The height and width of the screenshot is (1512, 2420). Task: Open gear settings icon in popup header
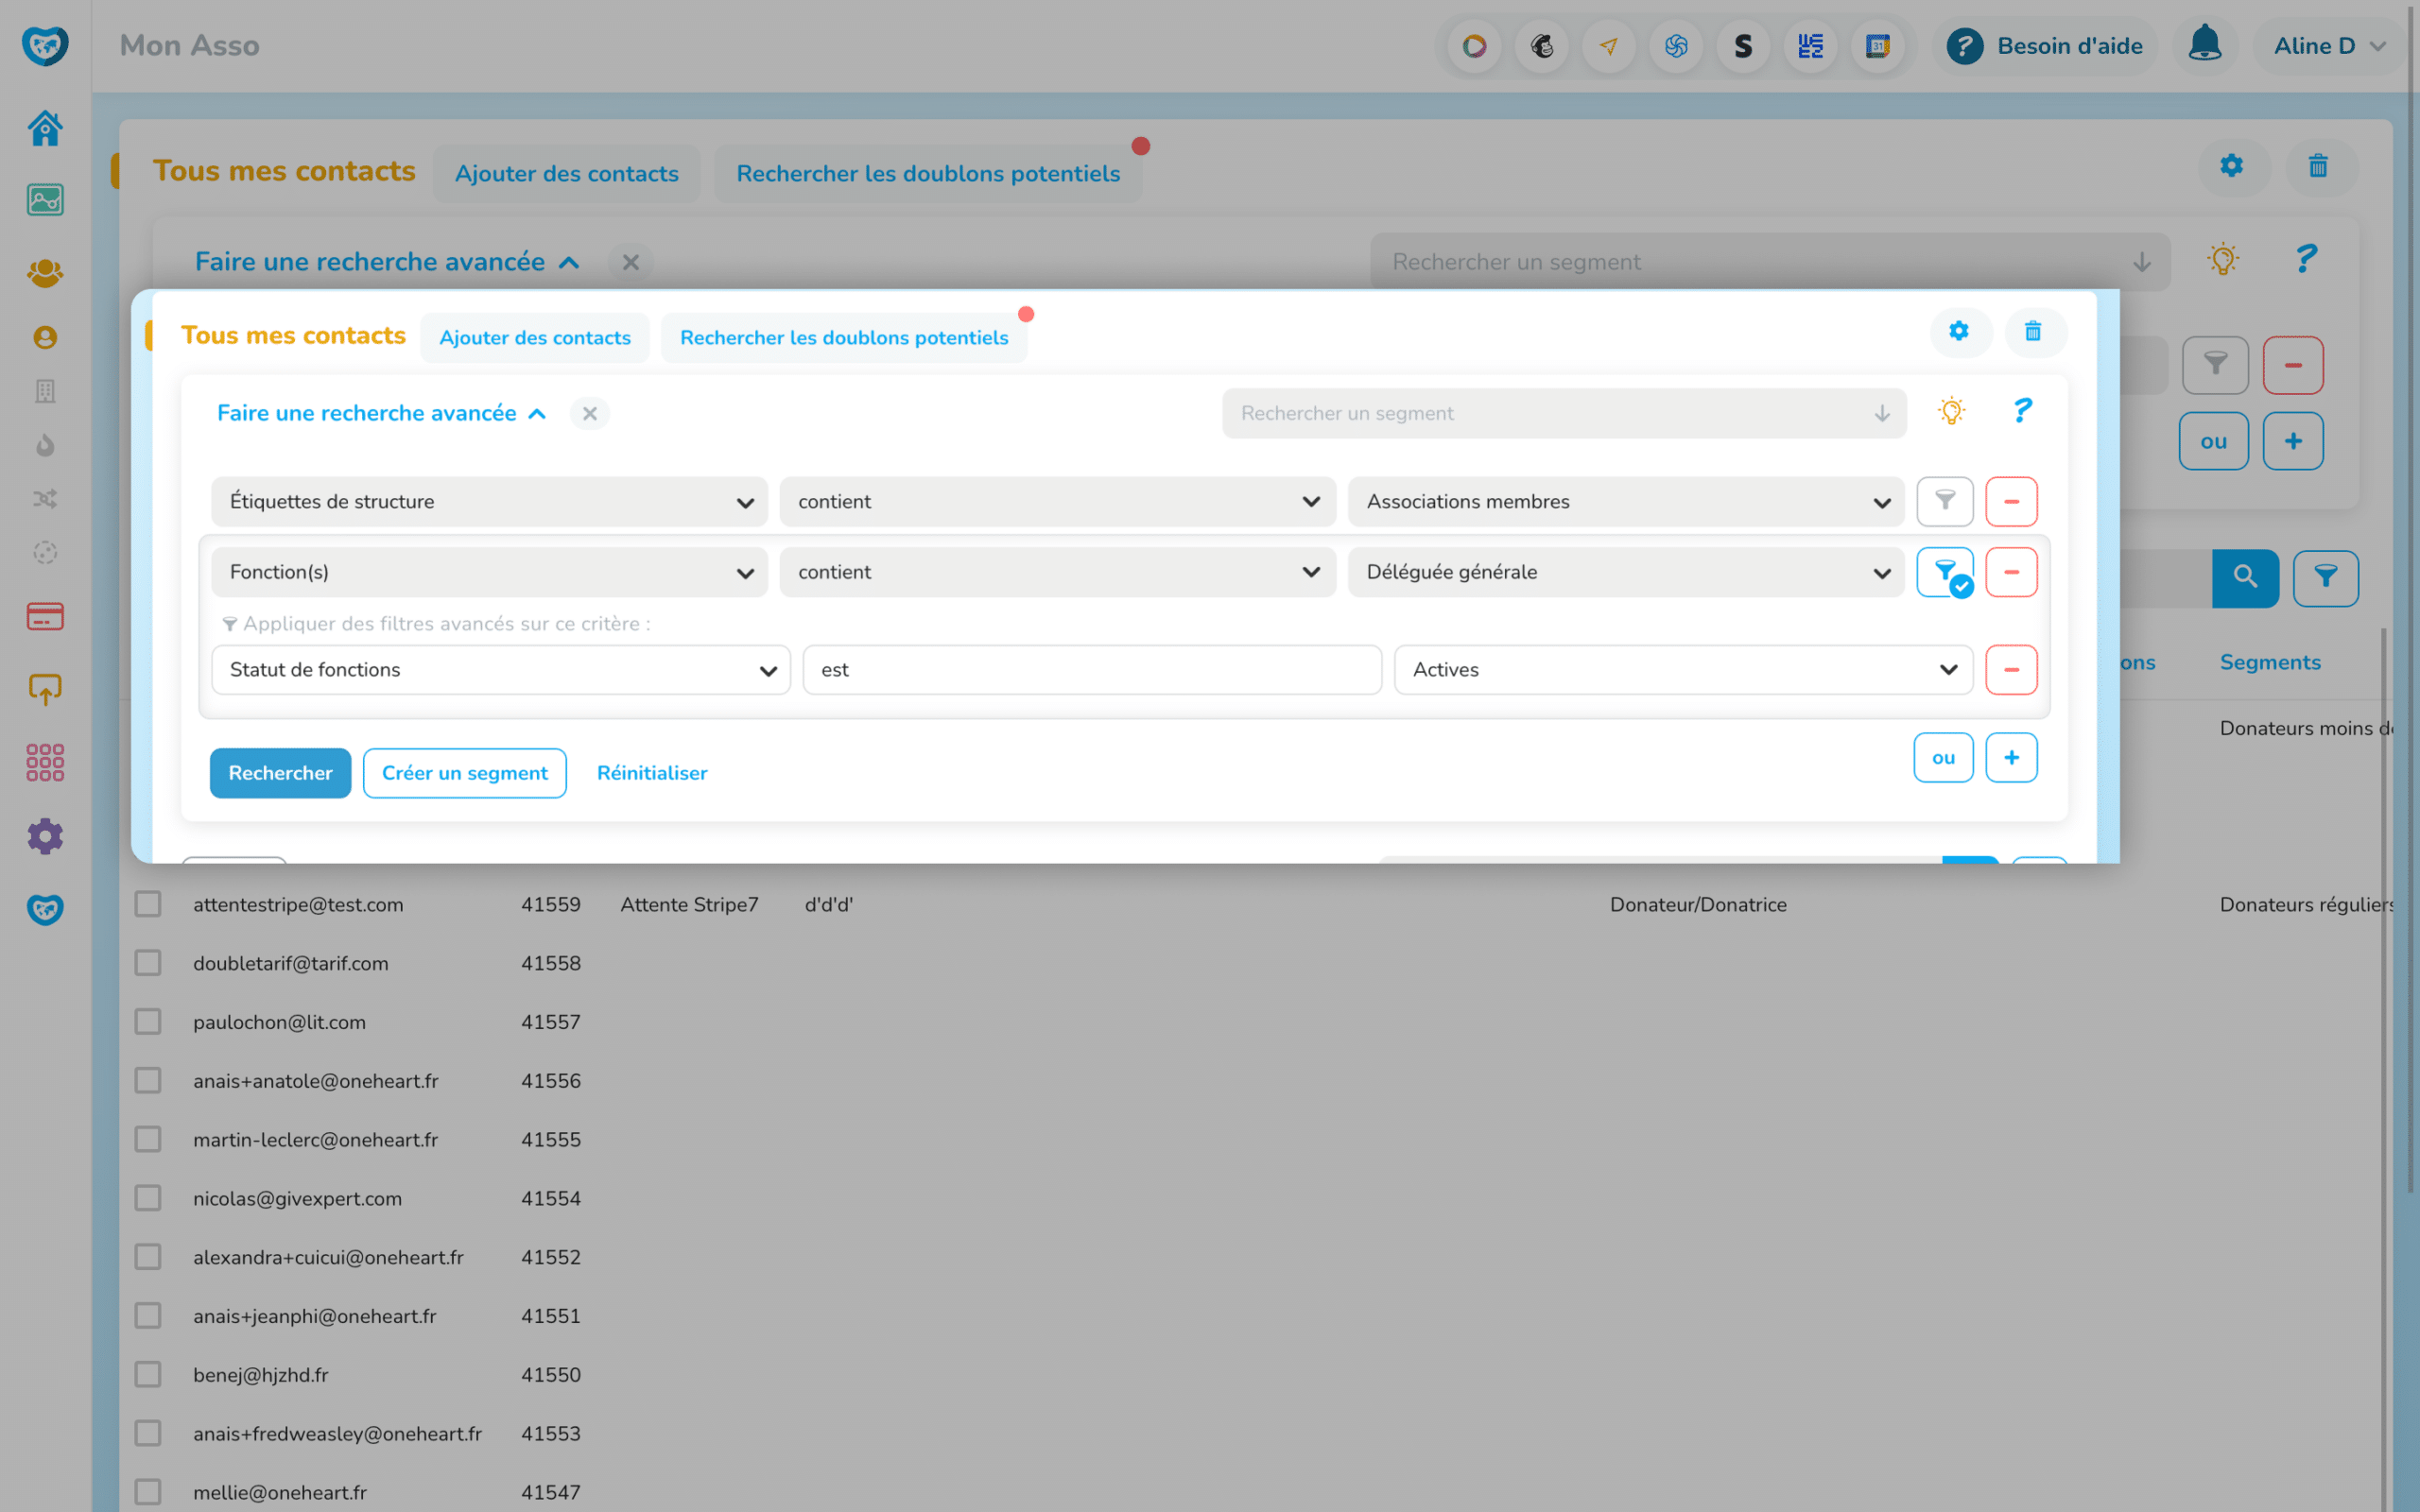pos(1958,332)
